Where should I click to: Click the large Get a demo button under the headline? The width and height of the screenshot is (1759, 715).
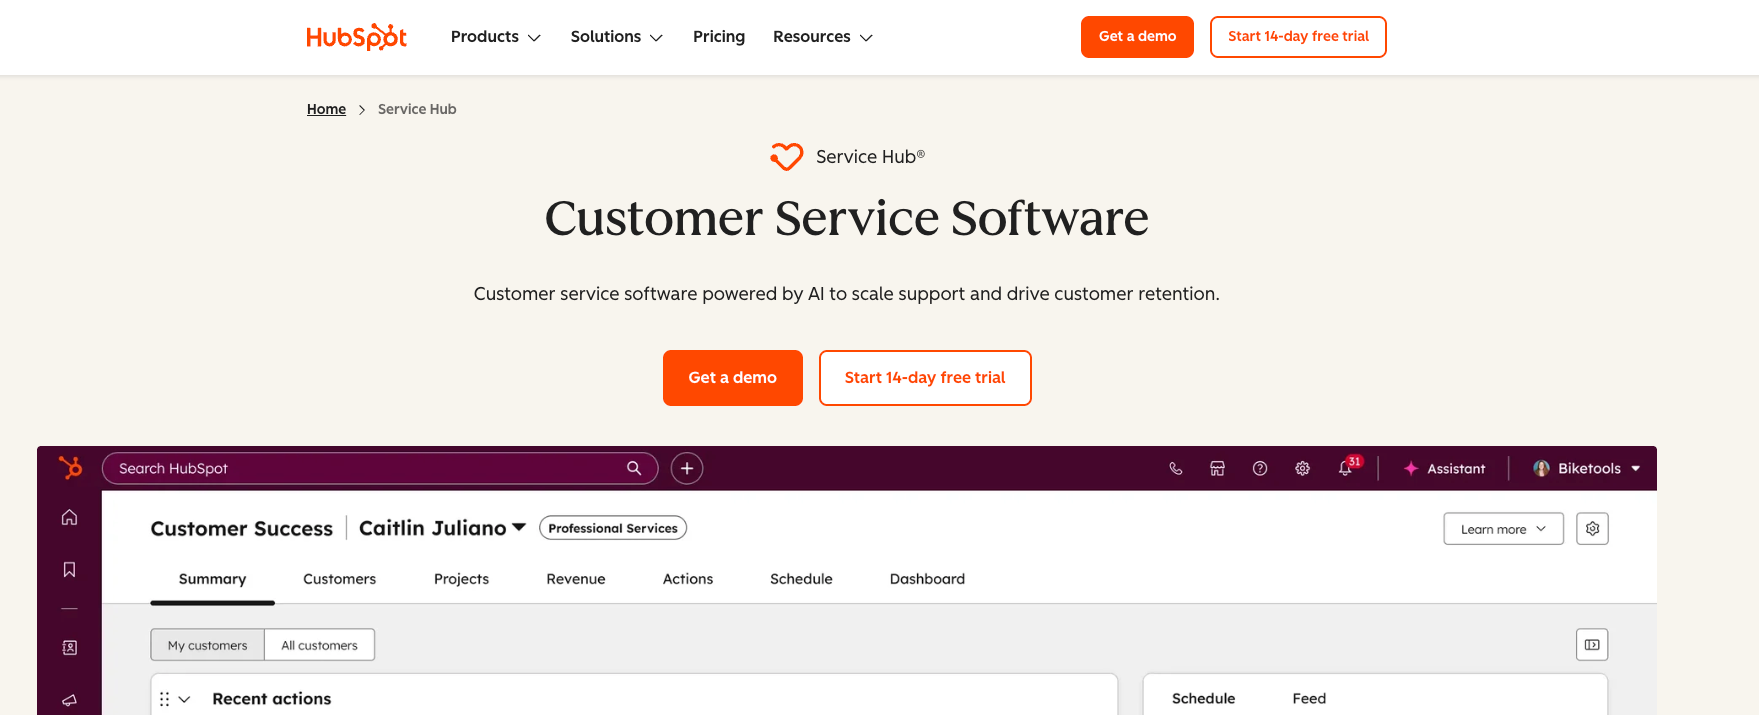[x=733, y=378]
